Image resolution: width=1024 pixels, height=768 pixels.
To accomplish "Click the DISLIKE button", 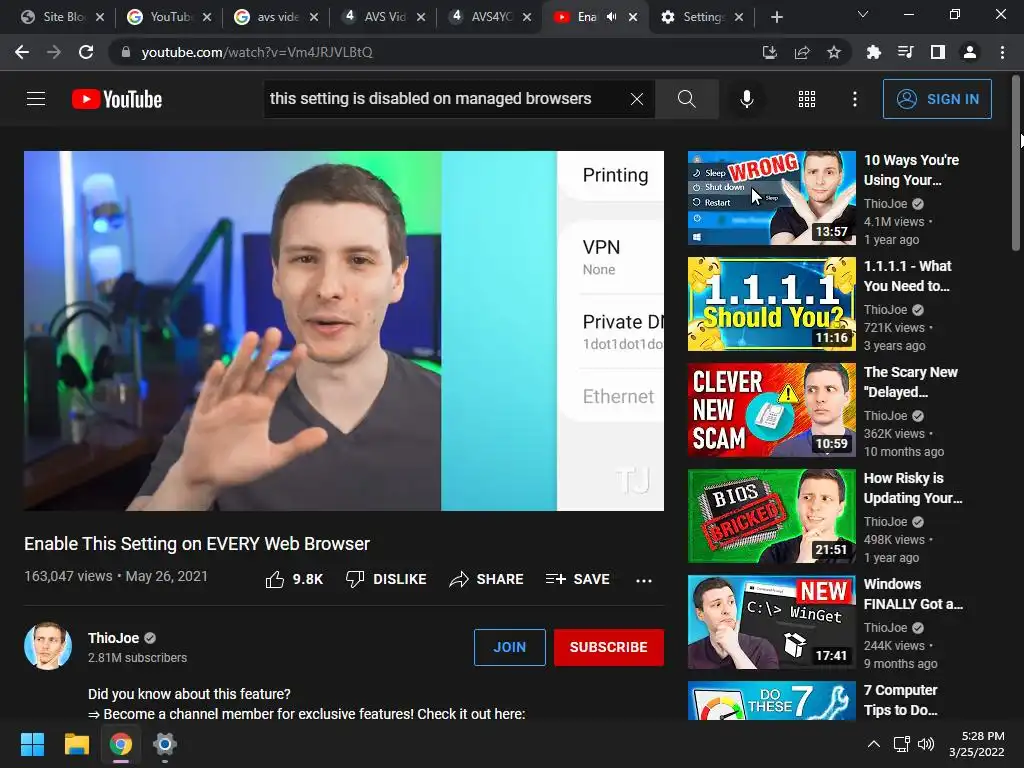I will coord(386,579).
